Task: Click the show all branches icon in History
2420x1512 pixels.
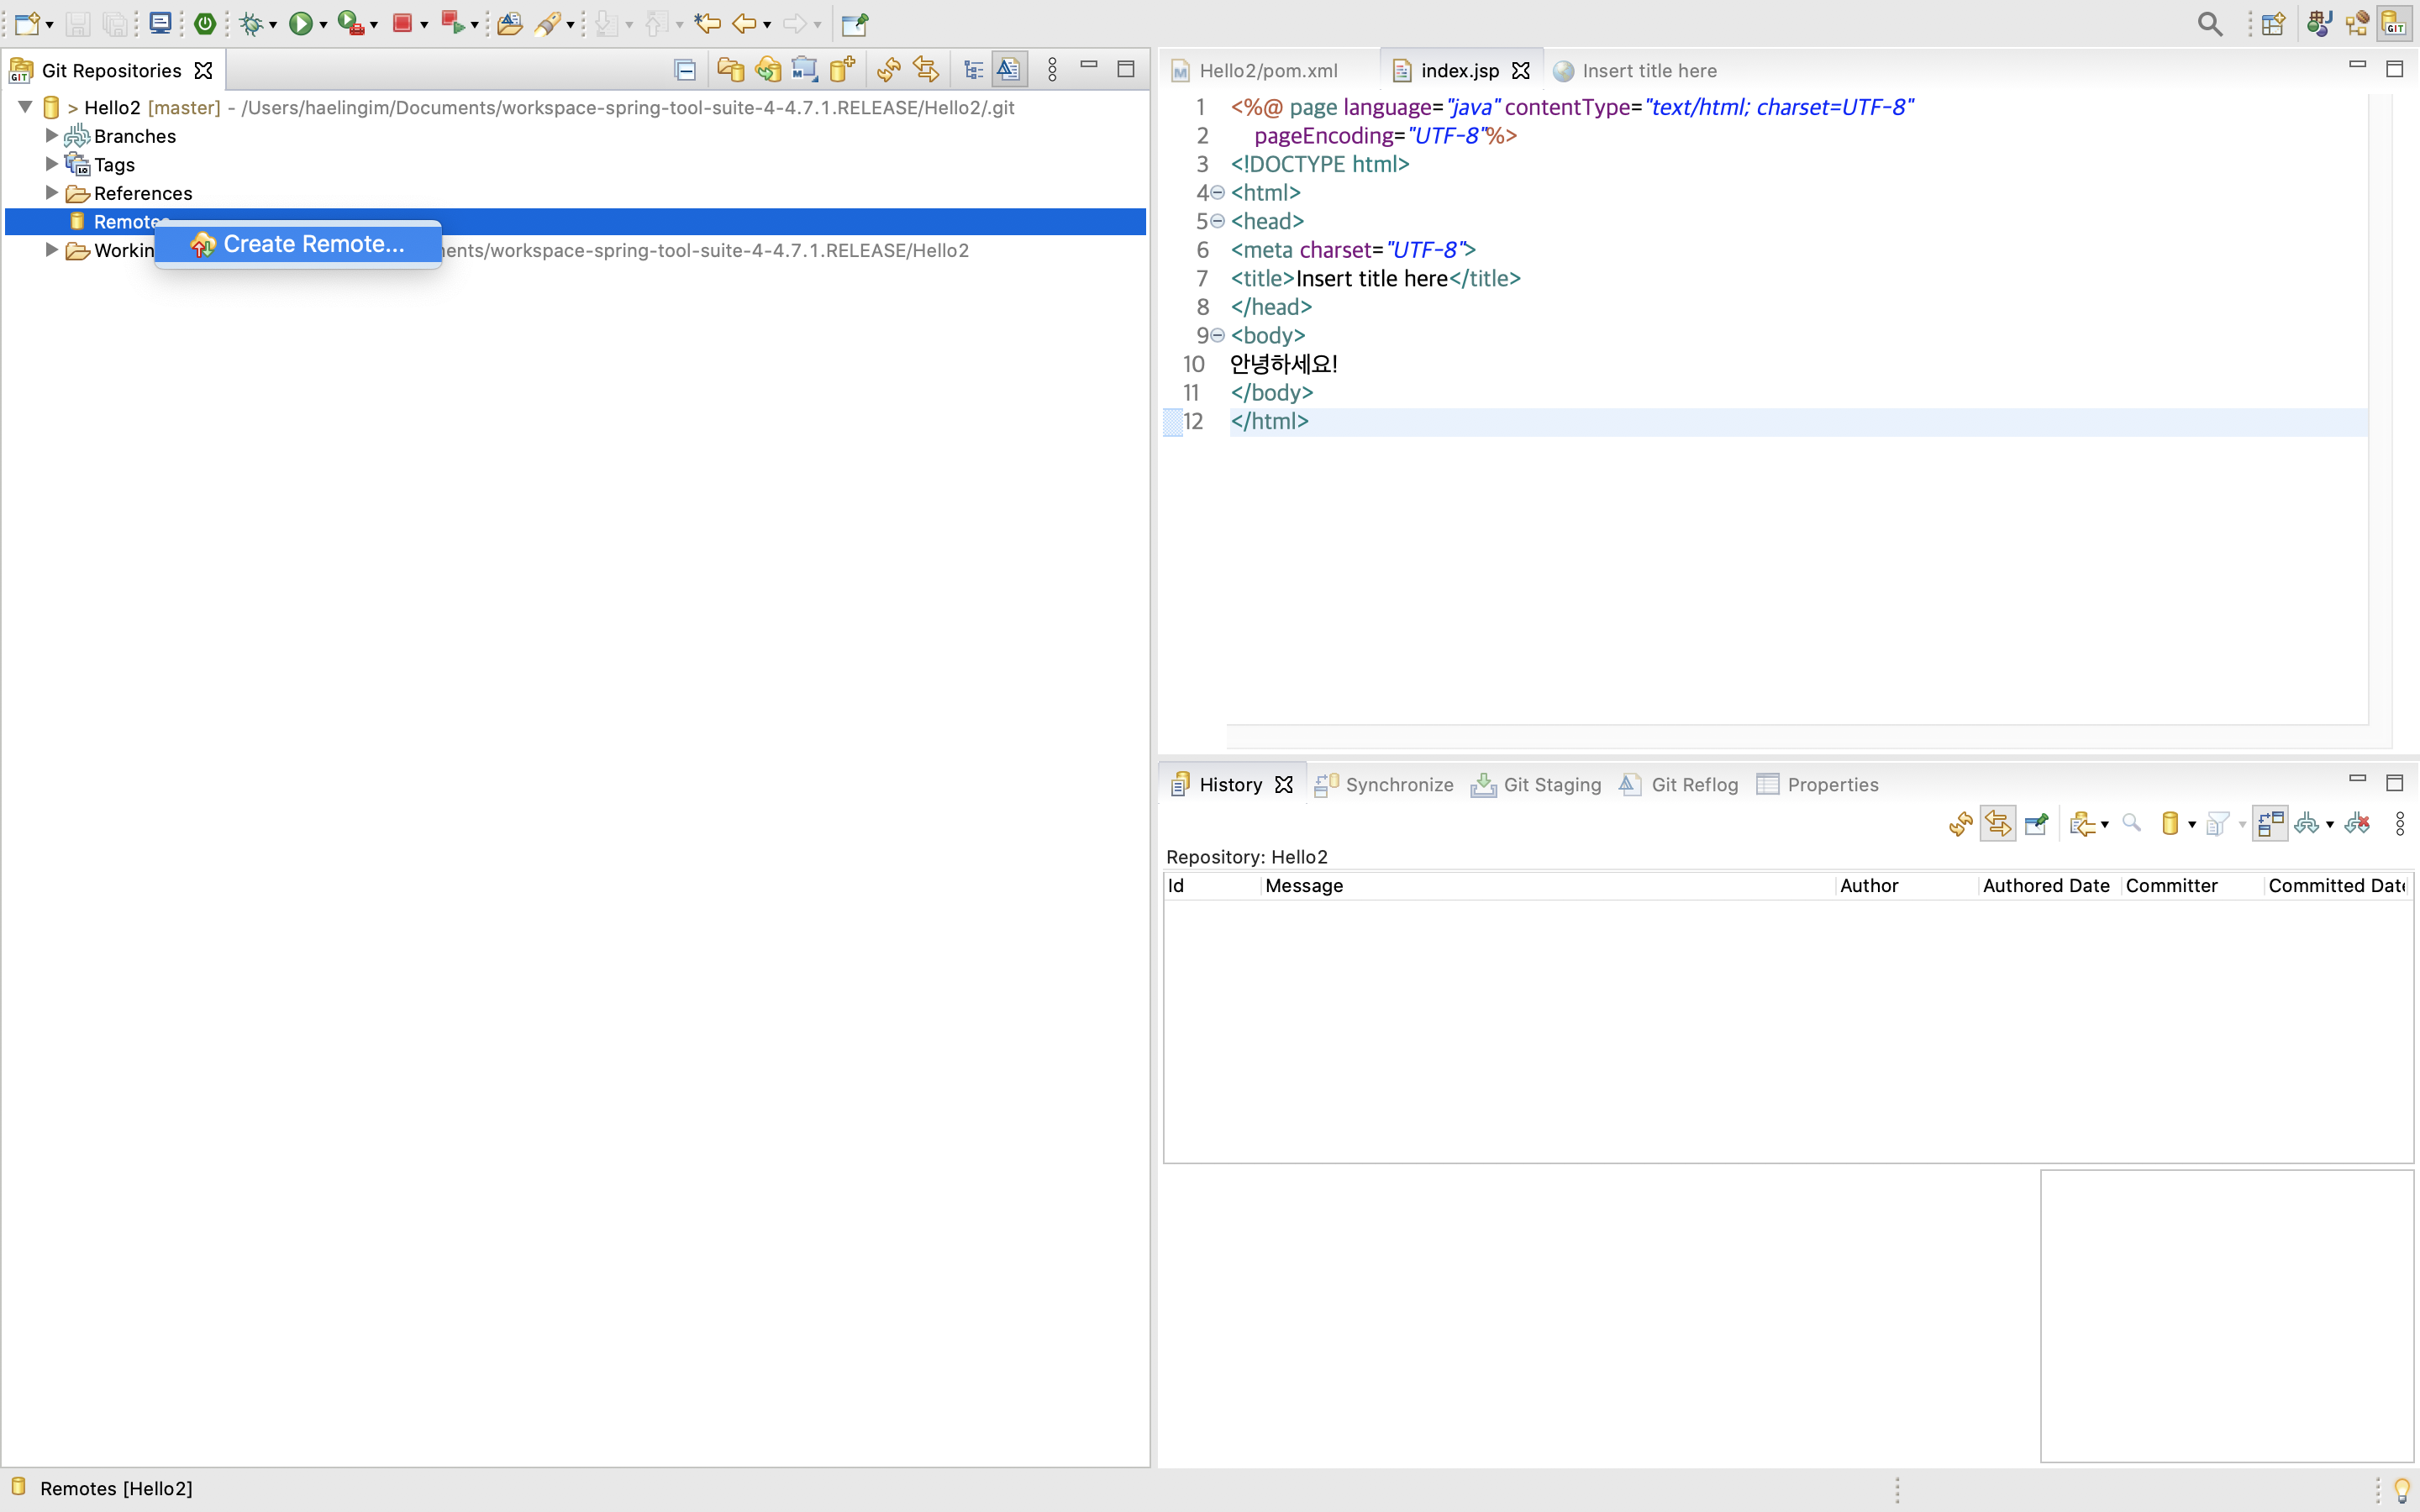Action: [x=2306, y=824]
